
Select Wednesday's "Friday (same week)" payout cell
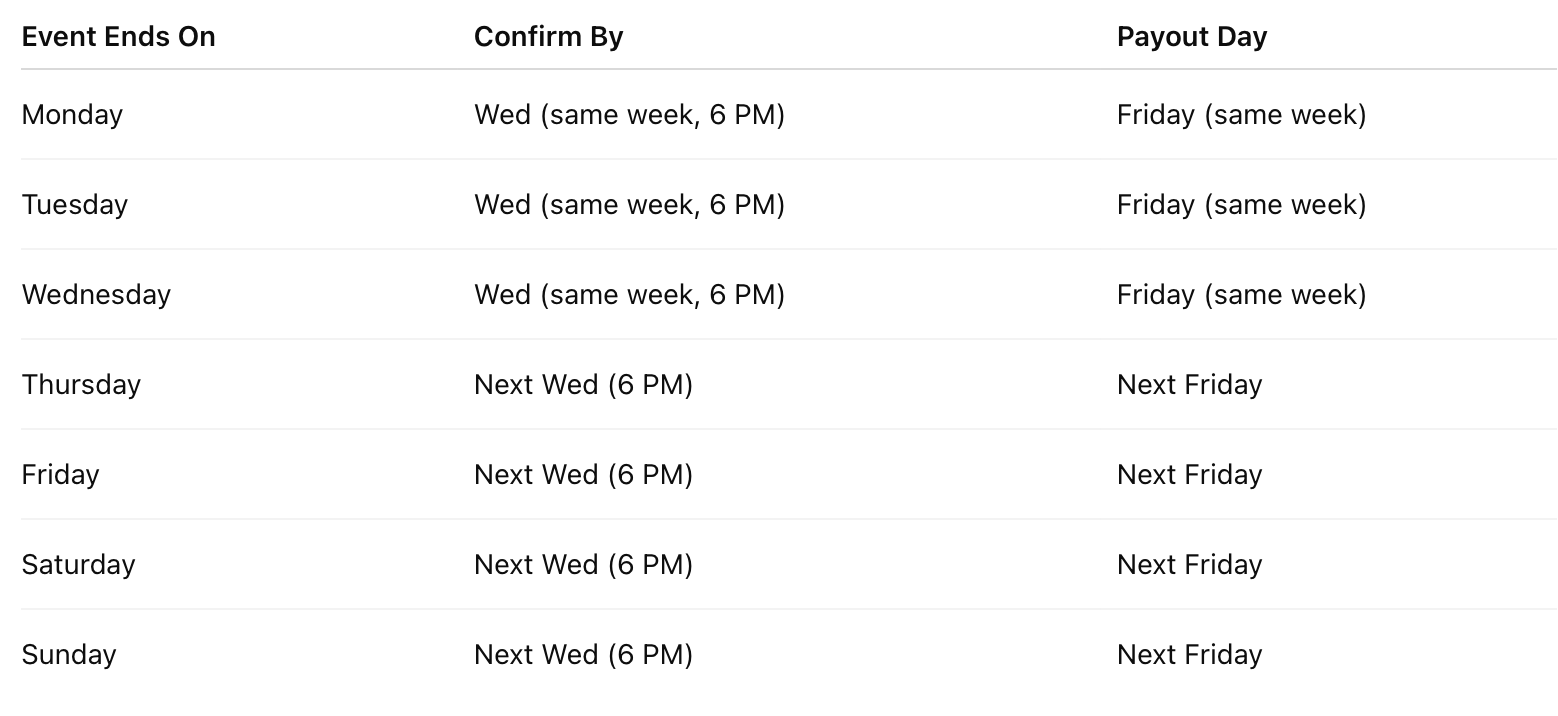[1241, 295]
